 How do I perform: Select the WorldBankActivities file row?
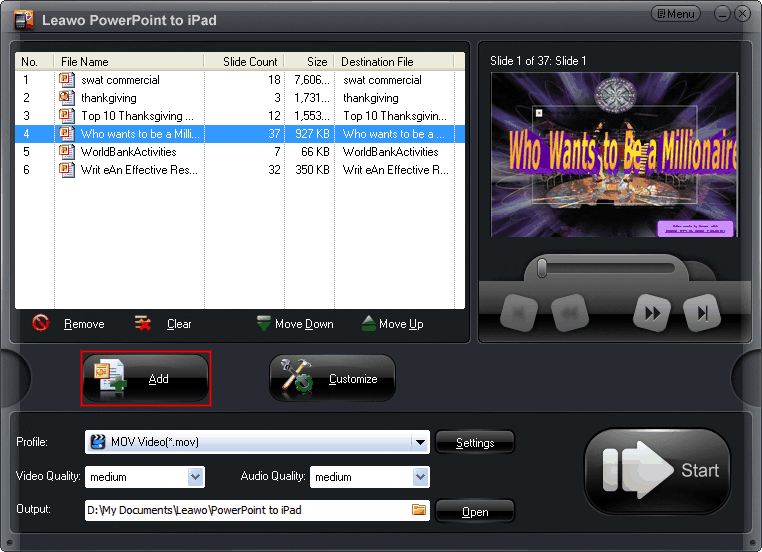click(x=128, y=152)
